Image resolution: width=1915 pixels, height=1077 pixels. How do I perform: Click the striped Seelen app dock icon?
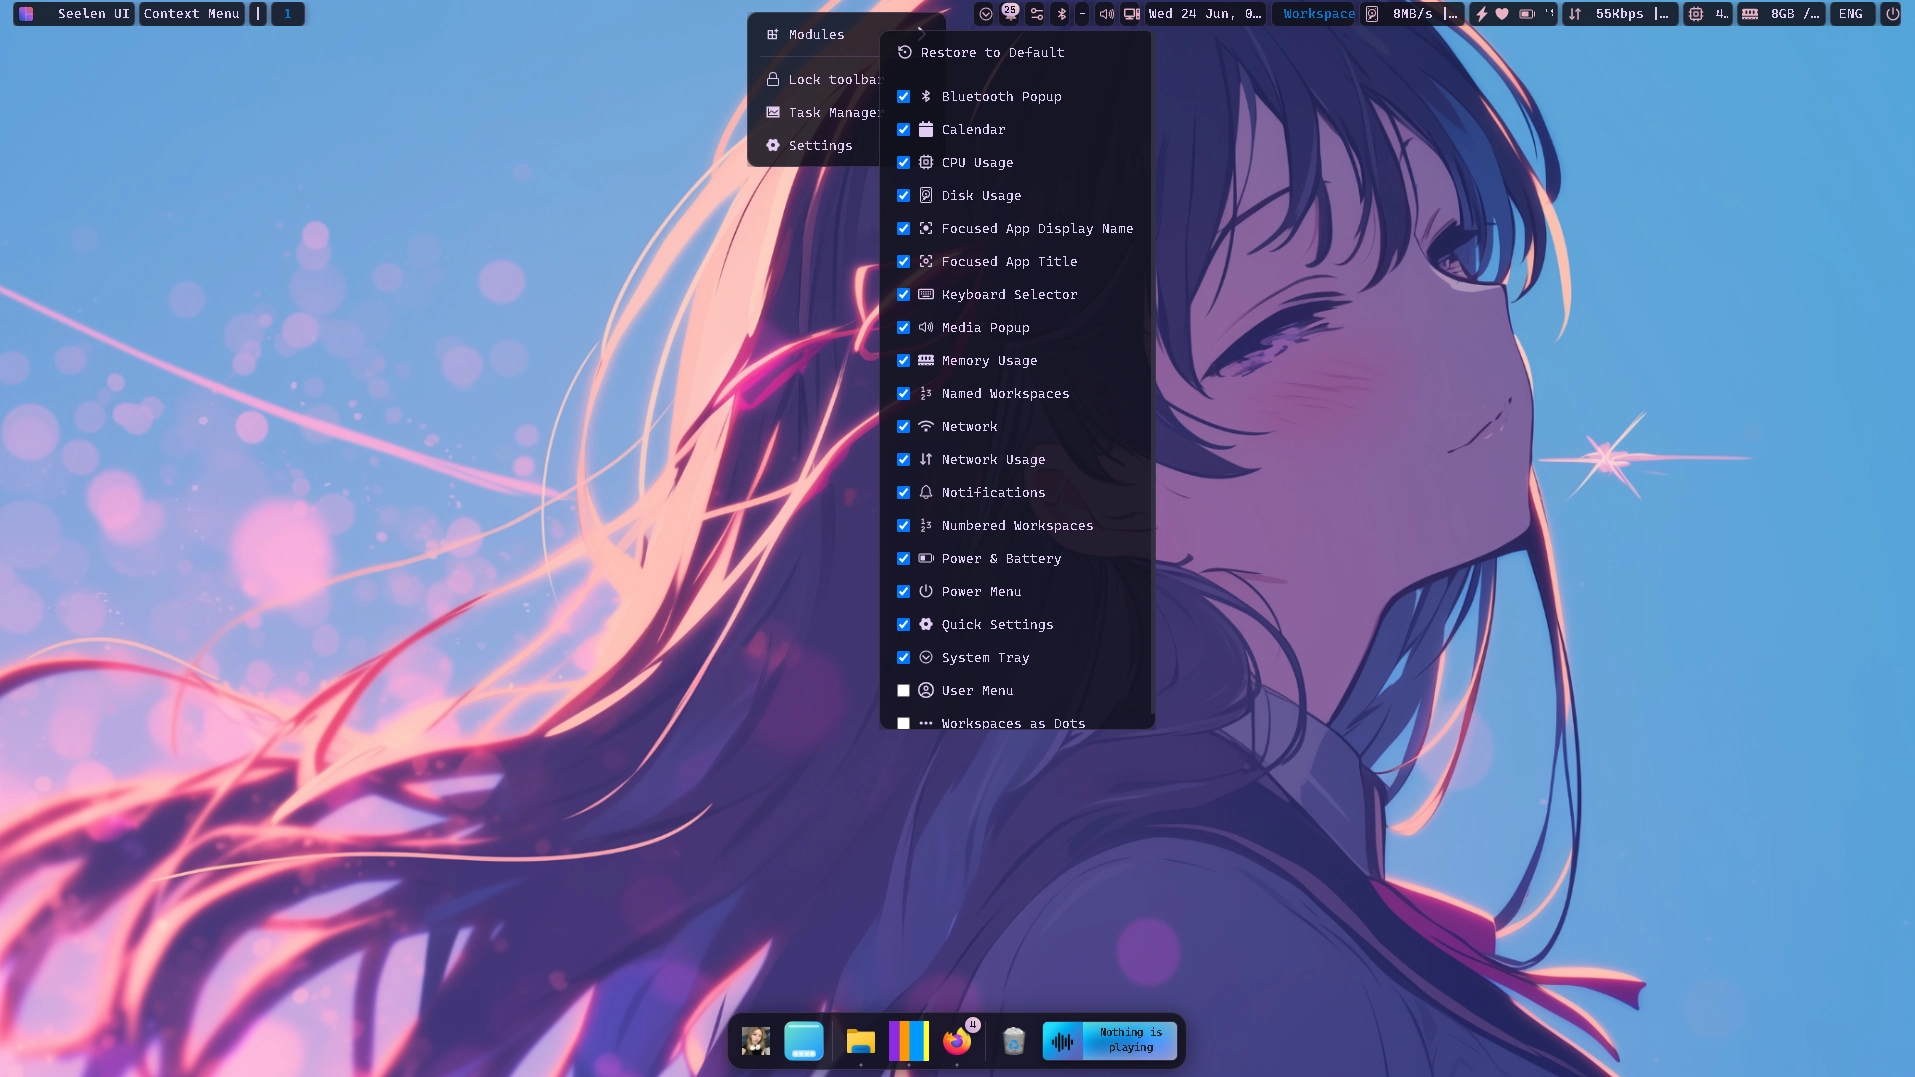tap(909, 1041)
